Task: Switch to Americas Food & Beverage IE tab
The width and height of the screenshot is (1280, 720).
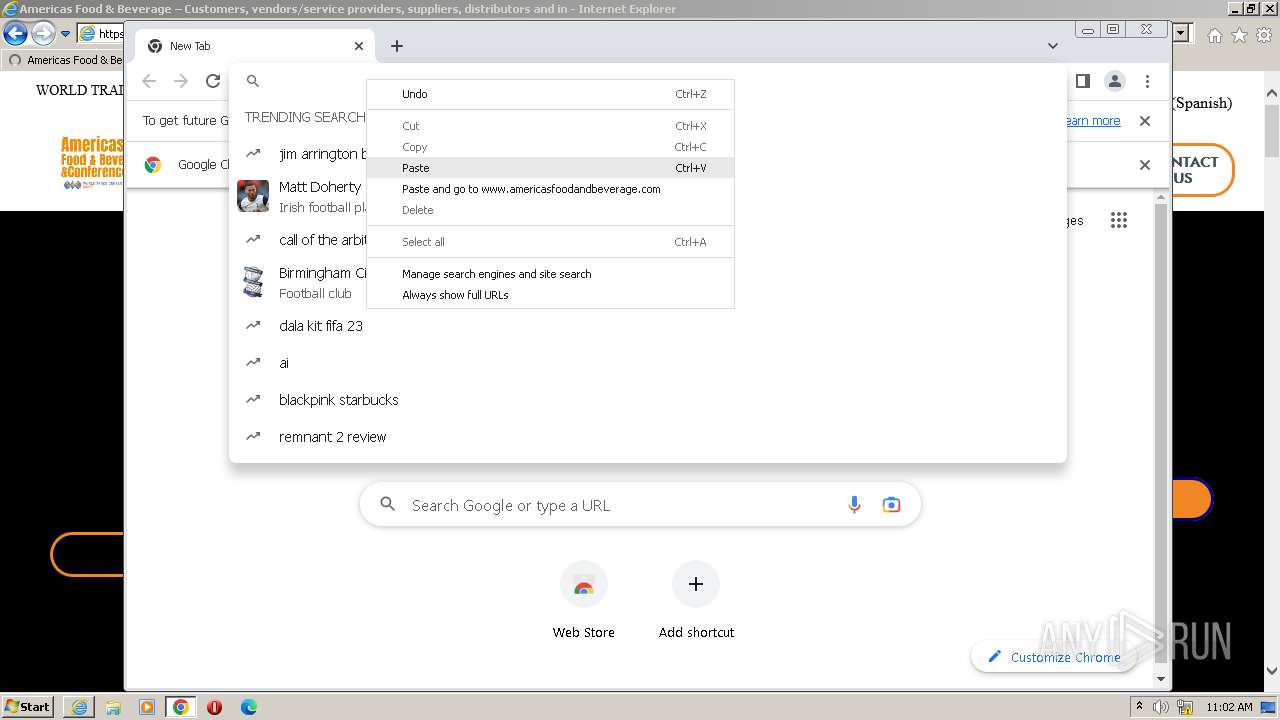Action: point(65,60)
